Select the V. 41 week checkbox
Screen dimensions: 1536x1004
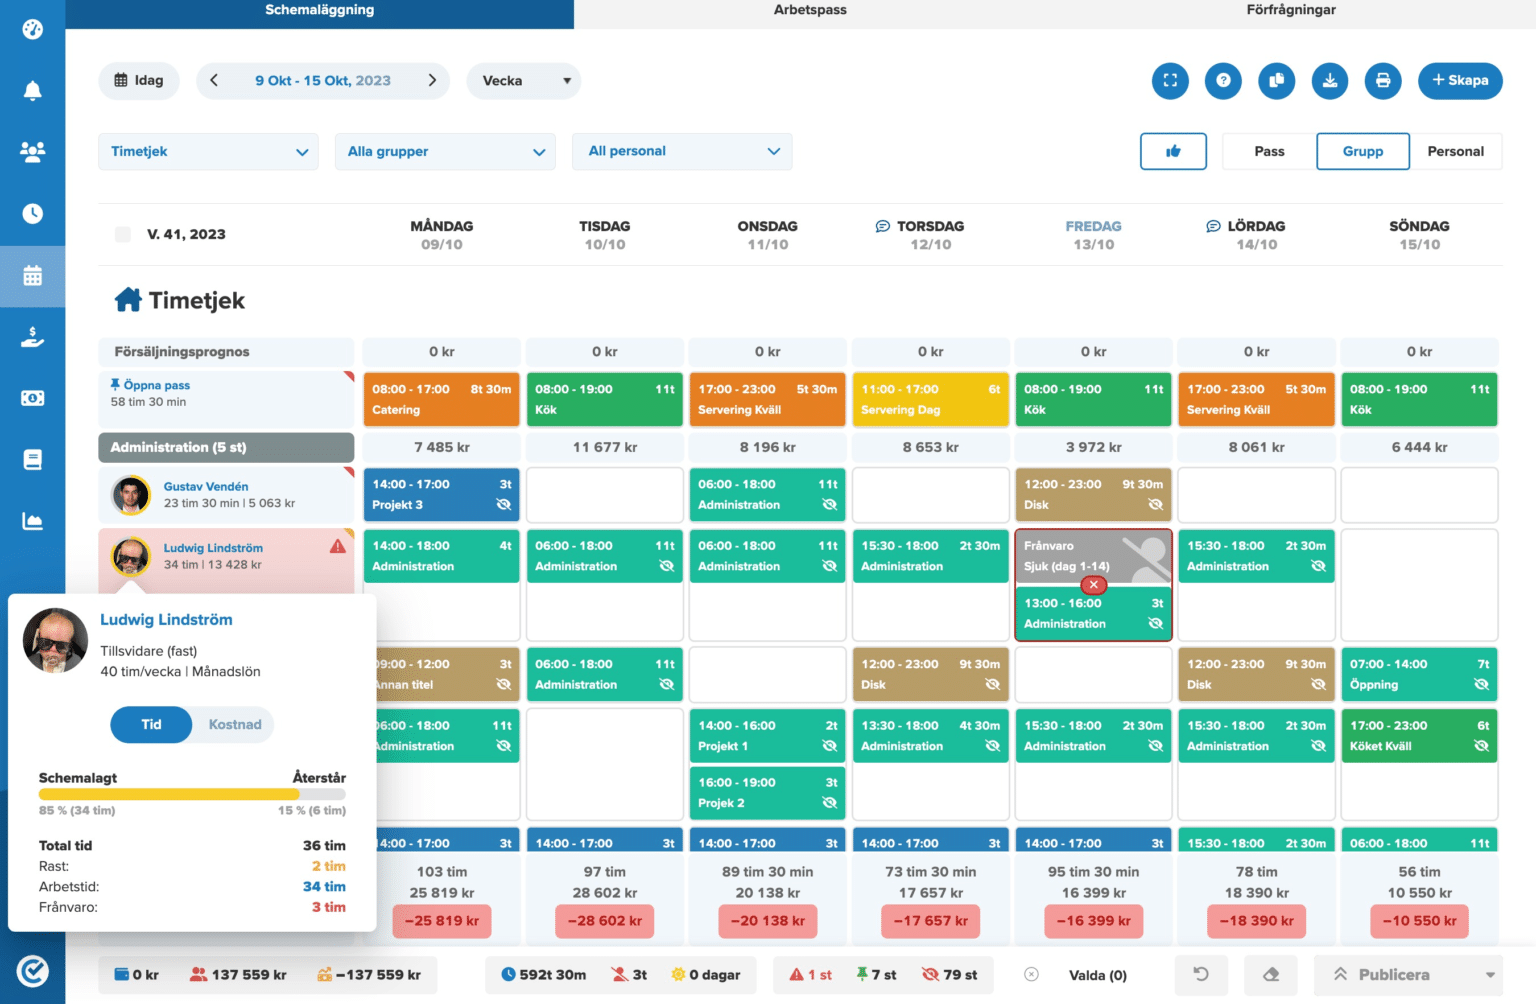click(x=122, y=234)
